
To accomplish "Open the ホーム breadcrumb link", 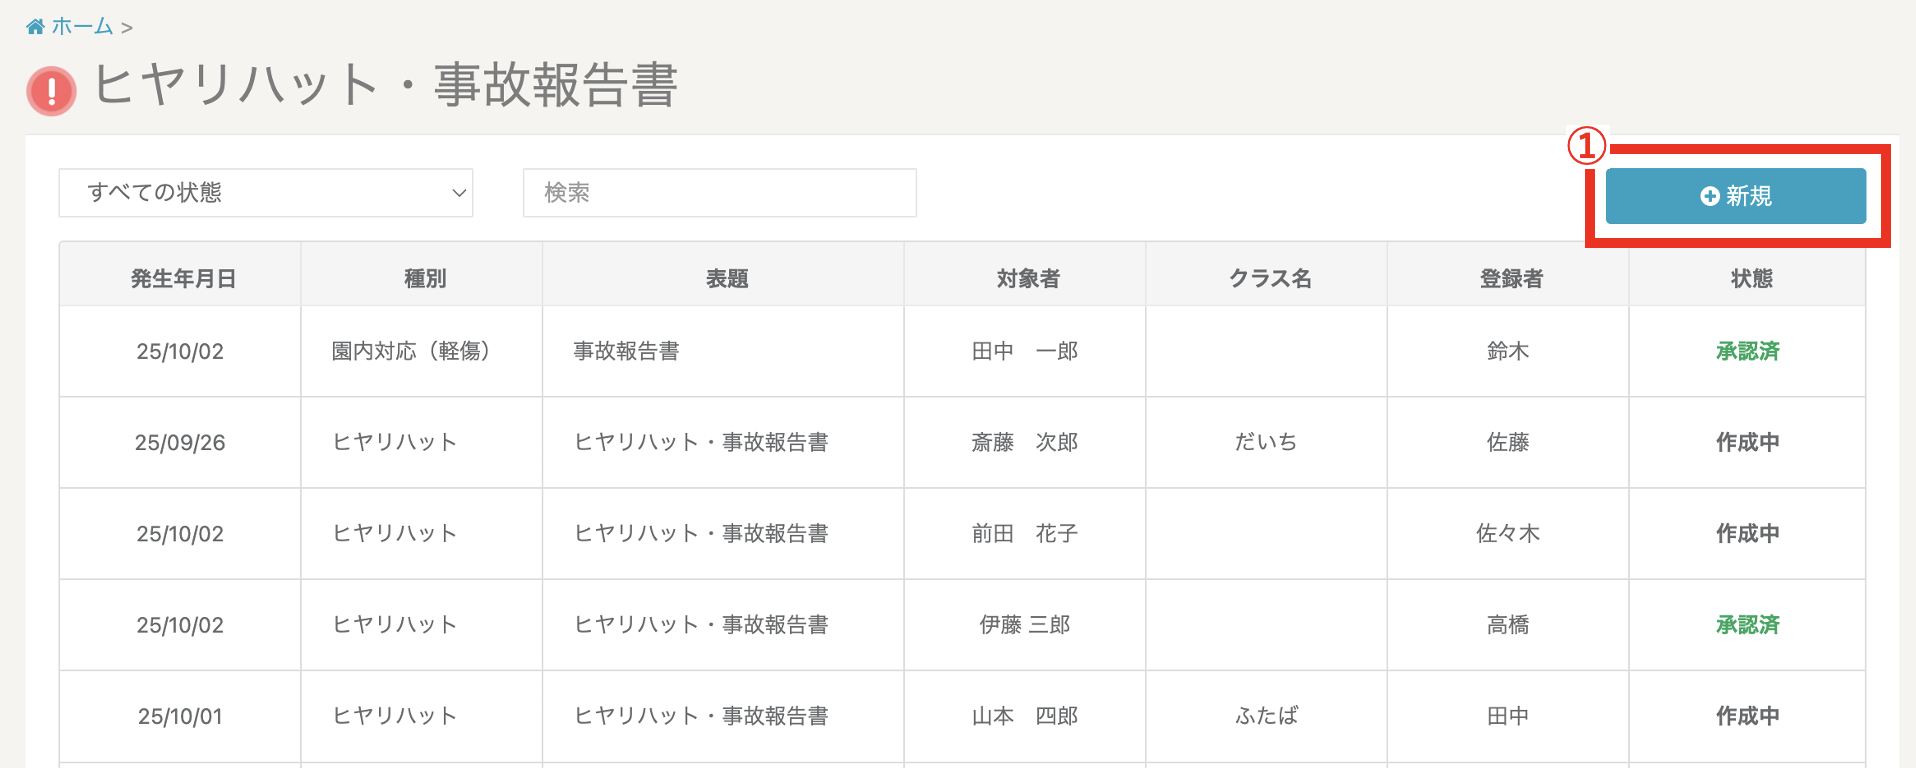I will click(x=82, y=27).
